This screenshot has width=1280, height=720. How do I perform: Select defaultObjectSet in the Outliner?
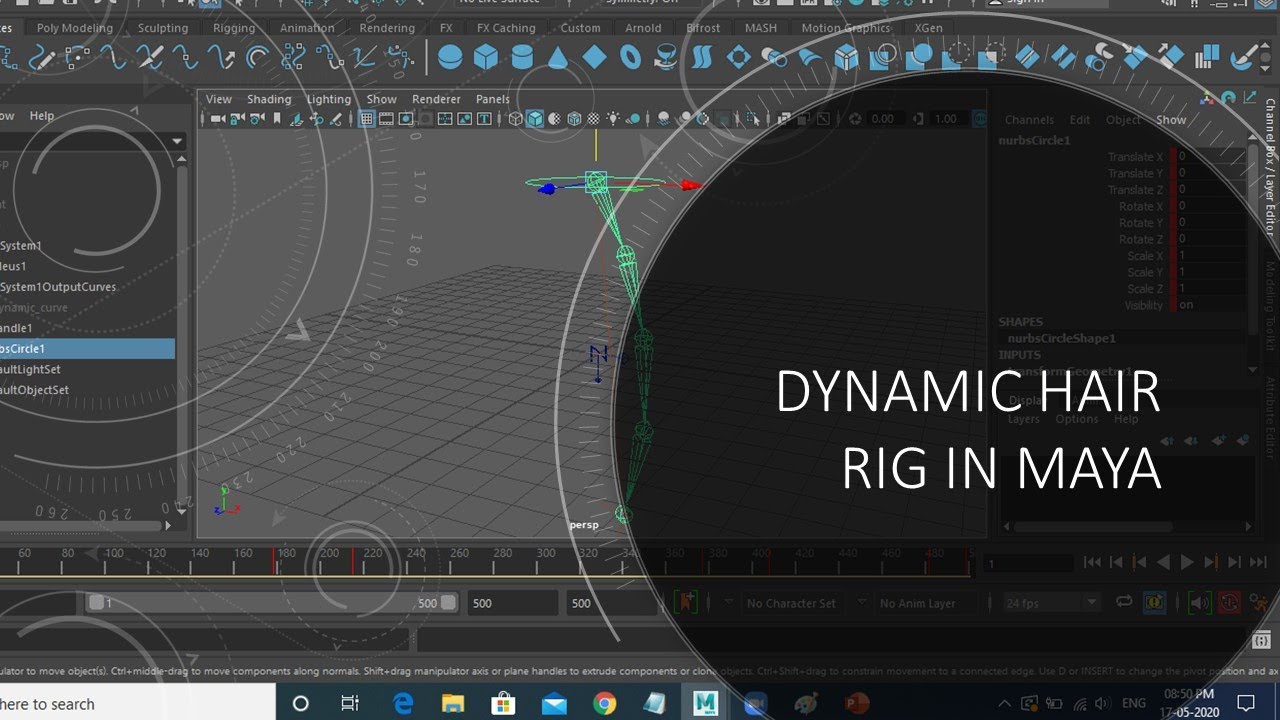[x=34, y=390]
